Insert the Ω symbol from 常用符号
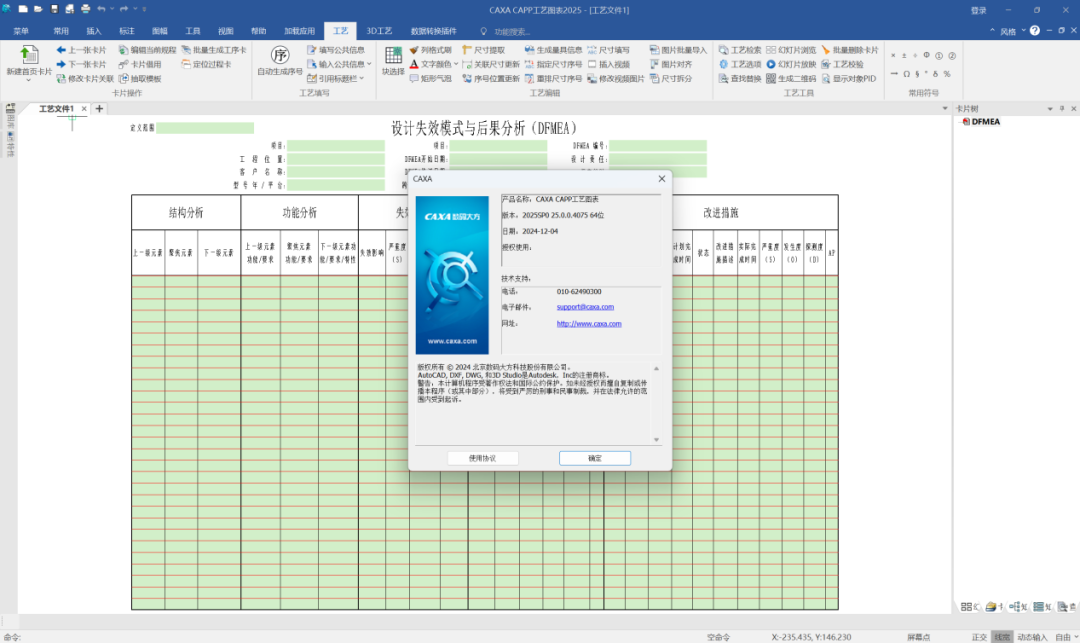The height and width of the screenshot is (643, 1080). click(x=906, y=74)
